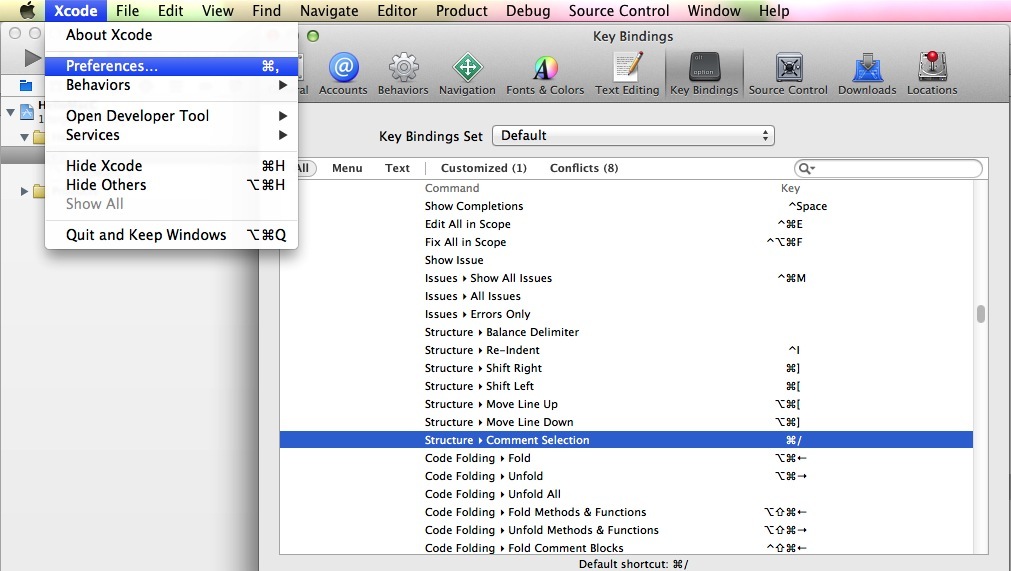Open the Accounts preferences pane
Viewport: 1011px width, 571px height.
coord(343,74)
